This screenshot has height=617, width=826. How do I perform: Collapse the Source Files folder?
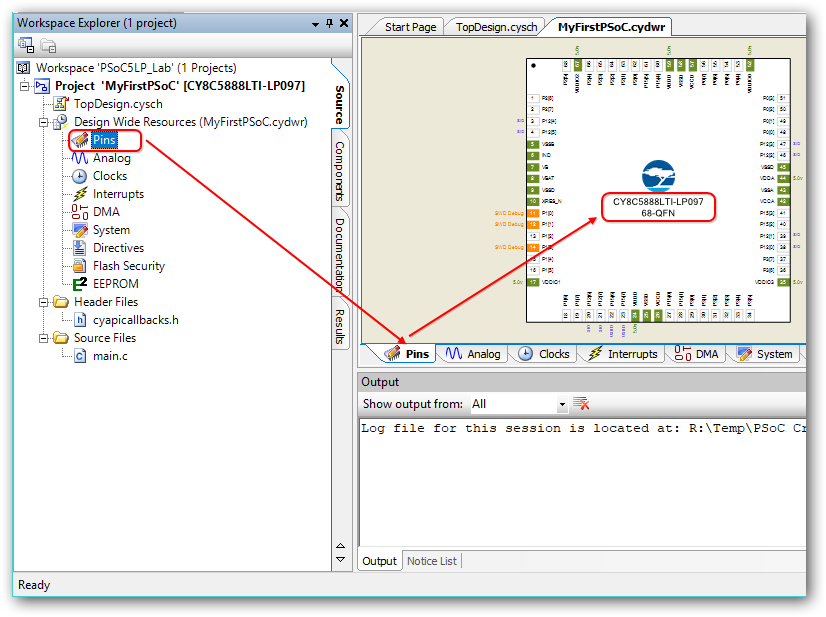pyautogui.click(x=43, y=338)
